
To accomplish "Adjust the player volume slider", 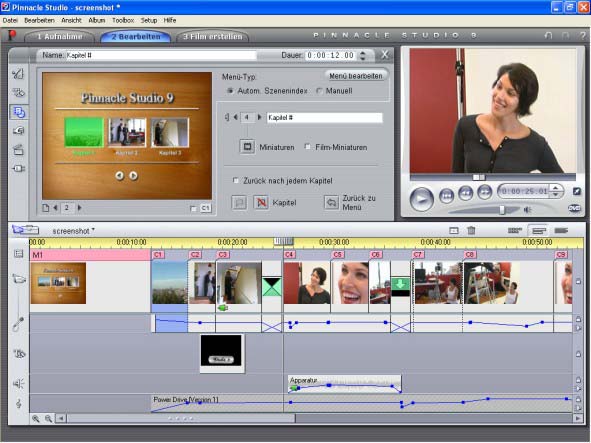I will pos(502,210).
